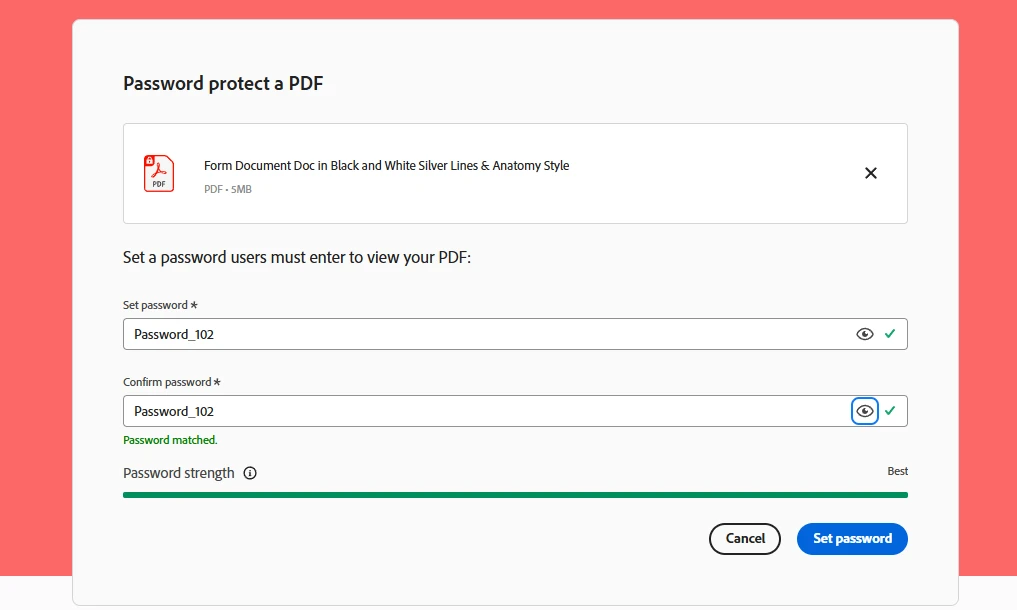Click the Password strength progress bar
This screenshot has height=610, width=1017.
point(514,494)
